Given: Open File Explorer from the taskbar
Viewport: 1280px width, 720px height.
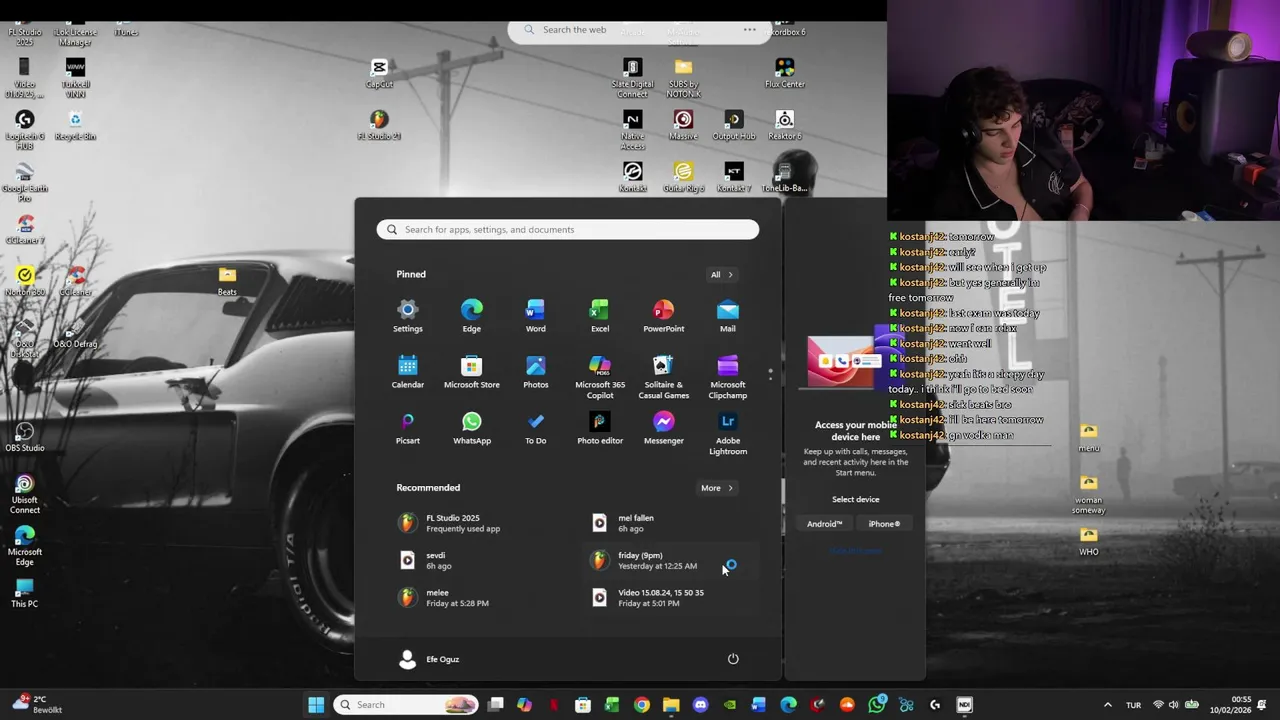Looking at the screenshot, I should tap(671, 705).
